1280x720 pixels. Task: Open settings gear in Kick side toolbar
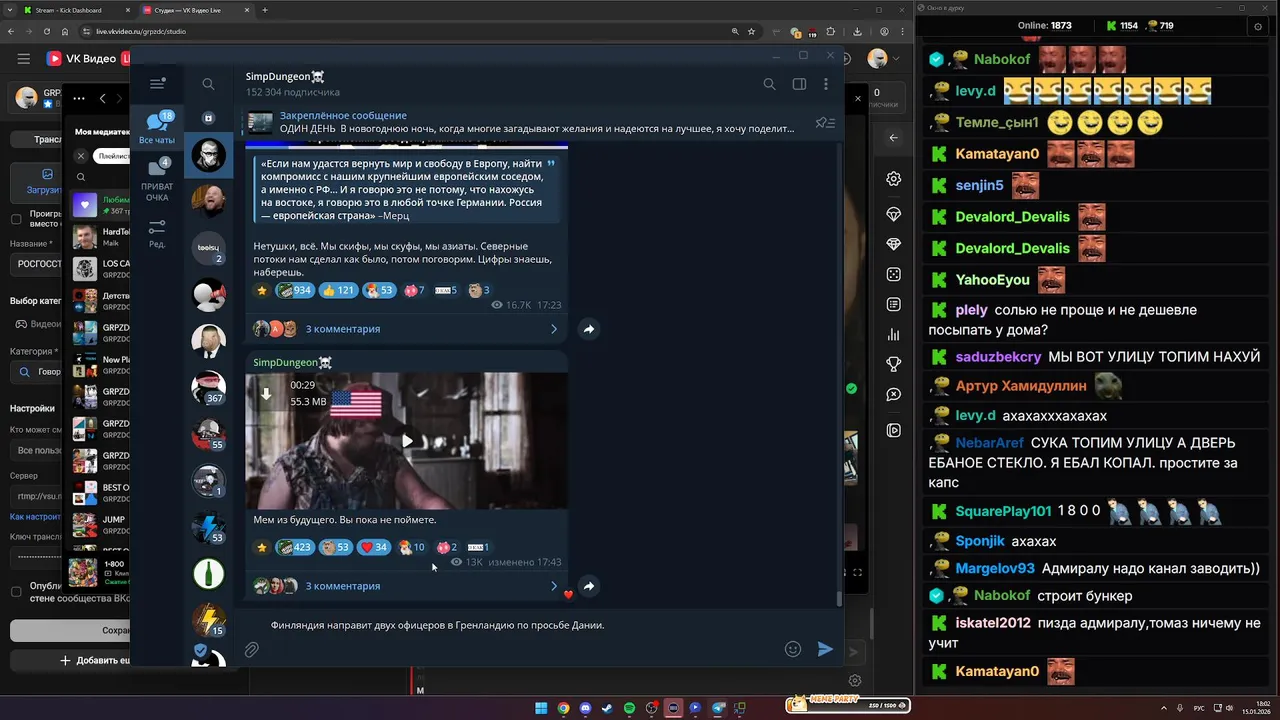[894, 179]
